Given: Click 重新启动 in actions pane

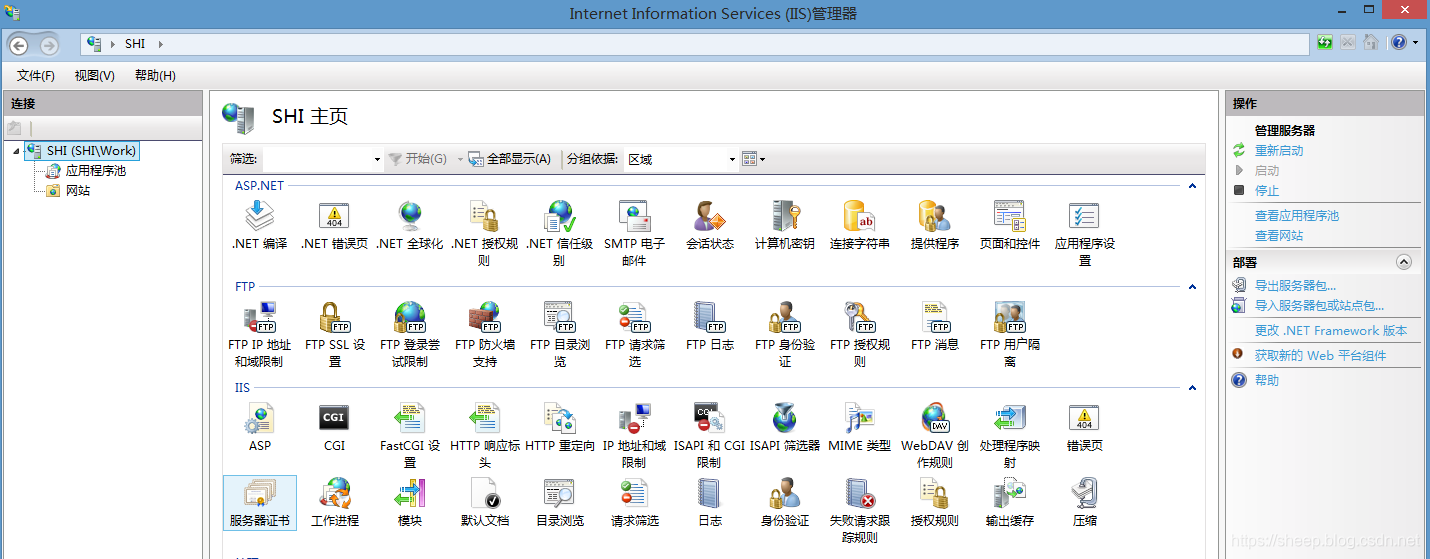Looking at the screenshot, I should coord(1279,150).
